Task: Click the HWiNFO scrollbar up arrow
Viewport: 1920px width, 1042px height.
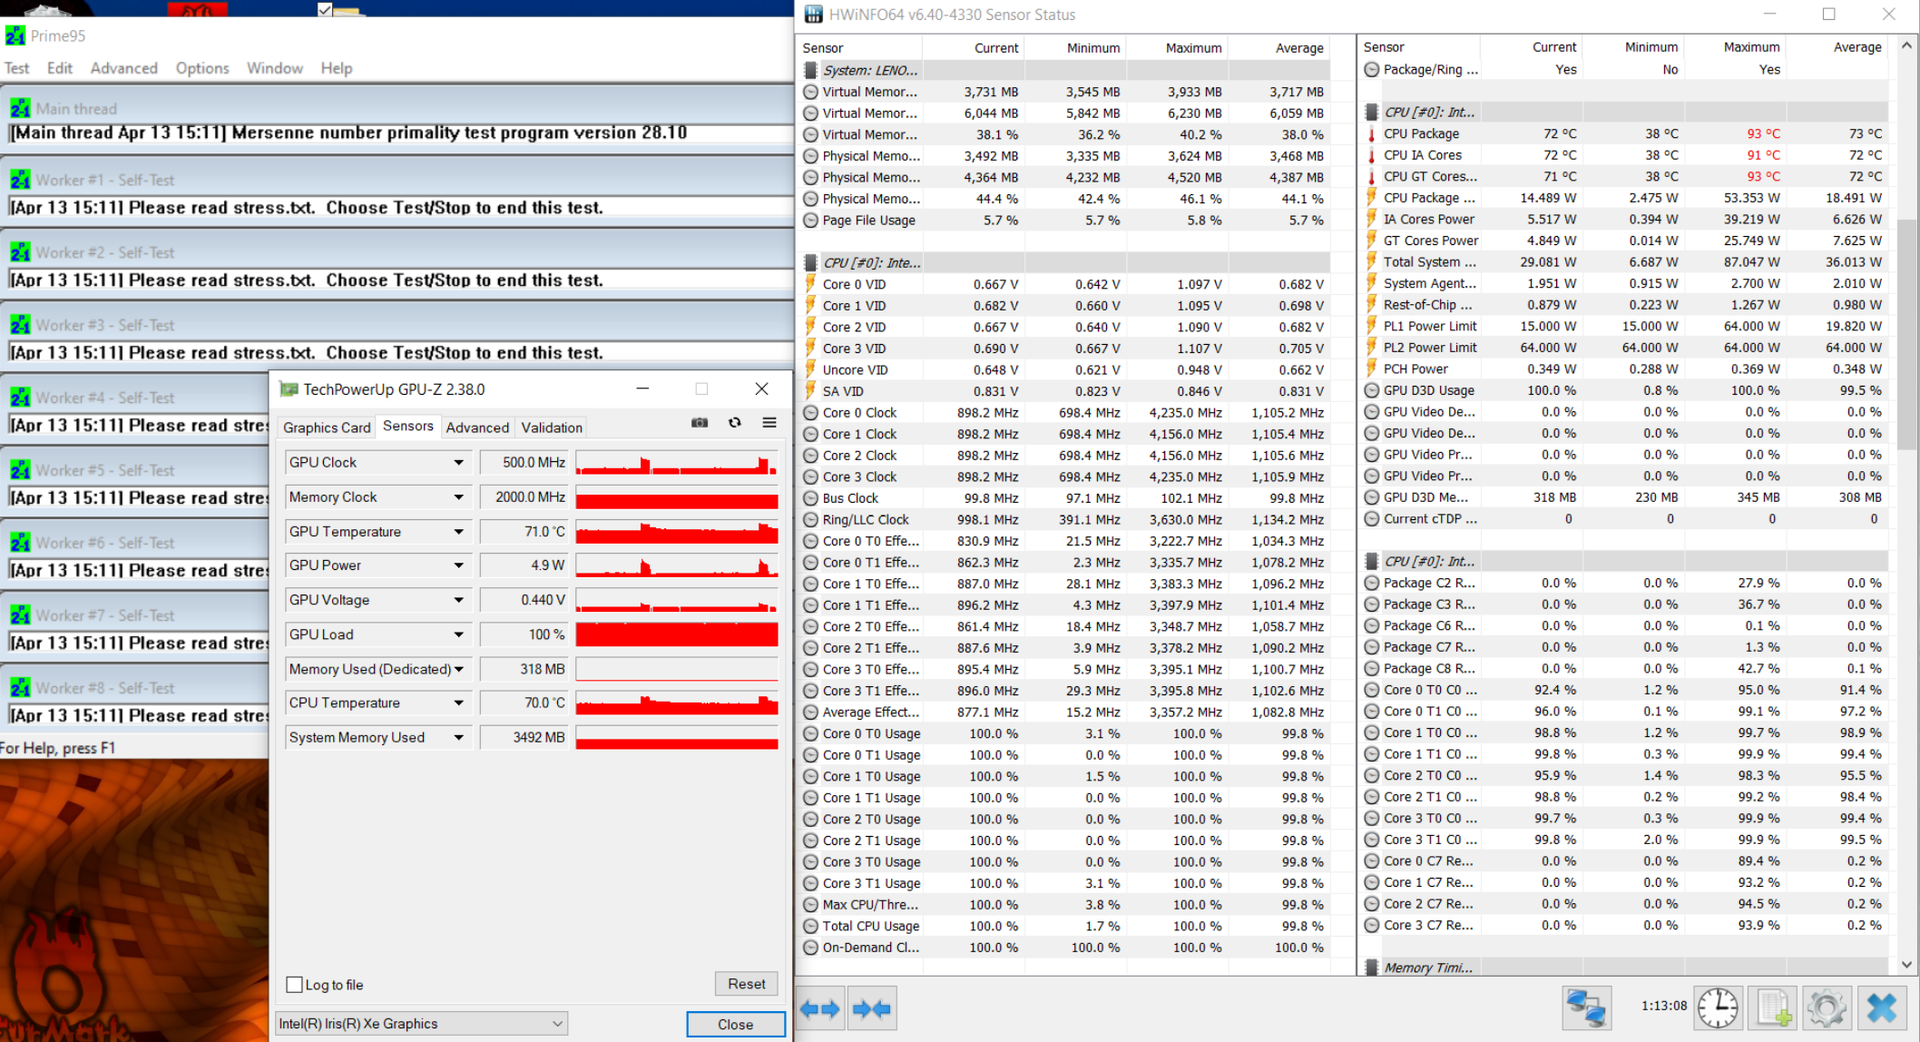Action: [1907, 45]
